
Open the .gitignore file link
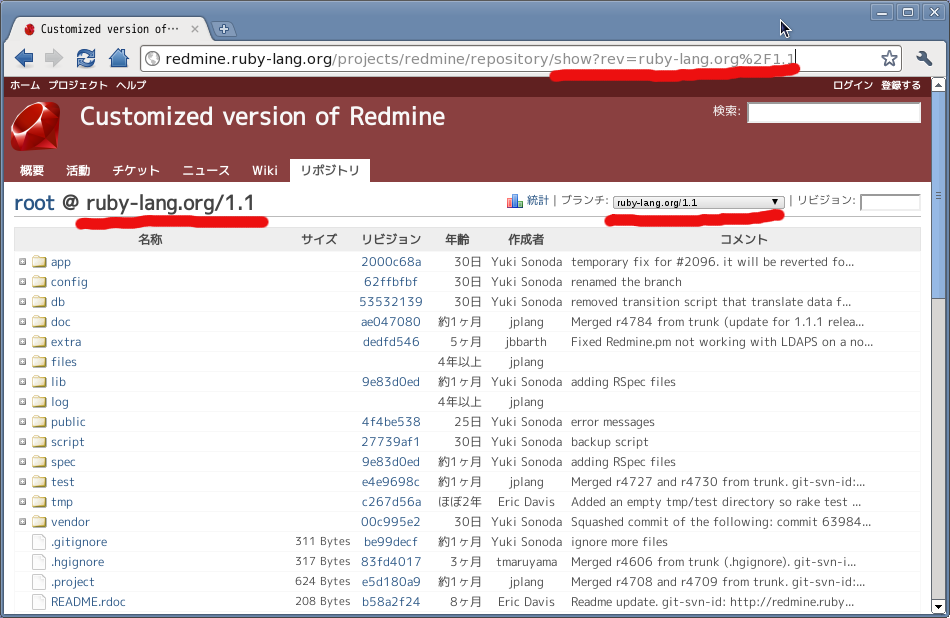(79, 542)
